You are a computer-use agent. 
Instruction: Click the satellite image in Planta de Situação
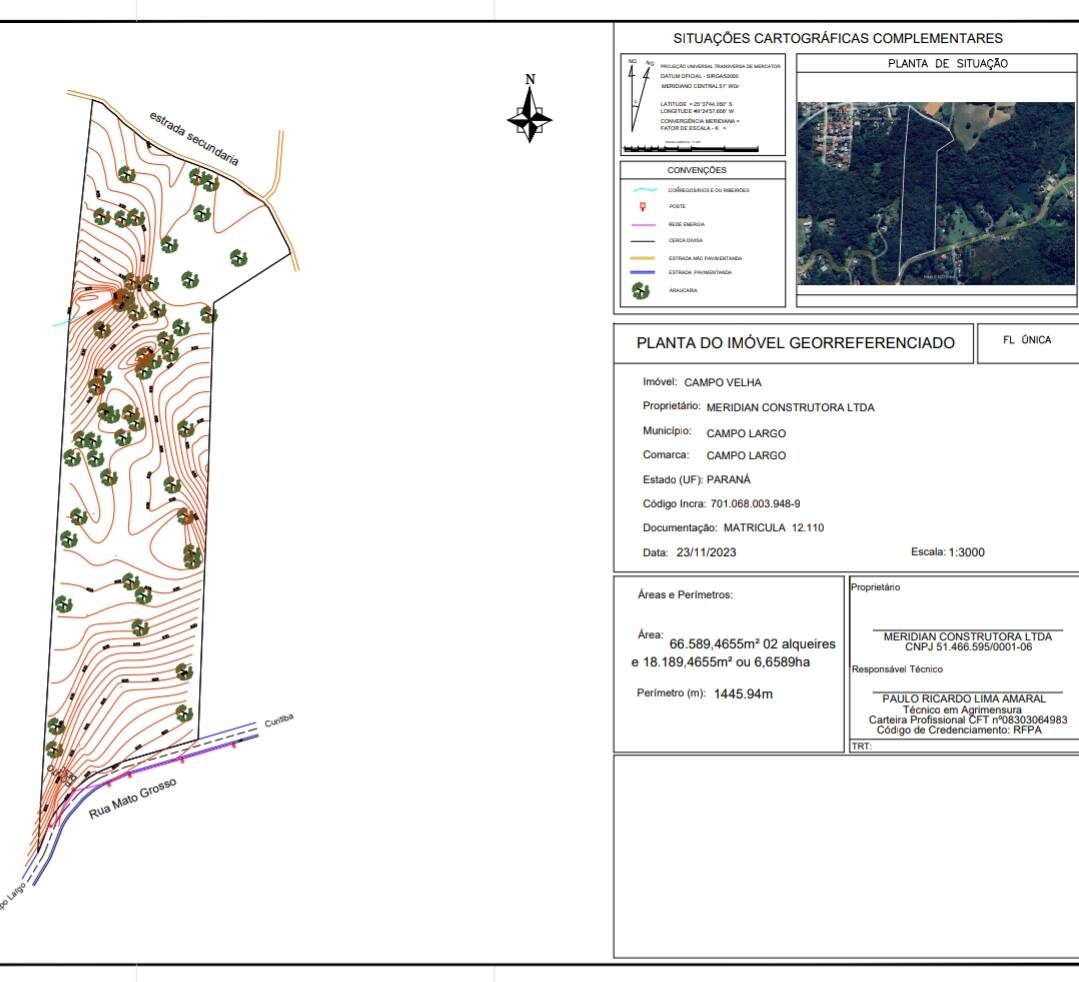(936, 193)
